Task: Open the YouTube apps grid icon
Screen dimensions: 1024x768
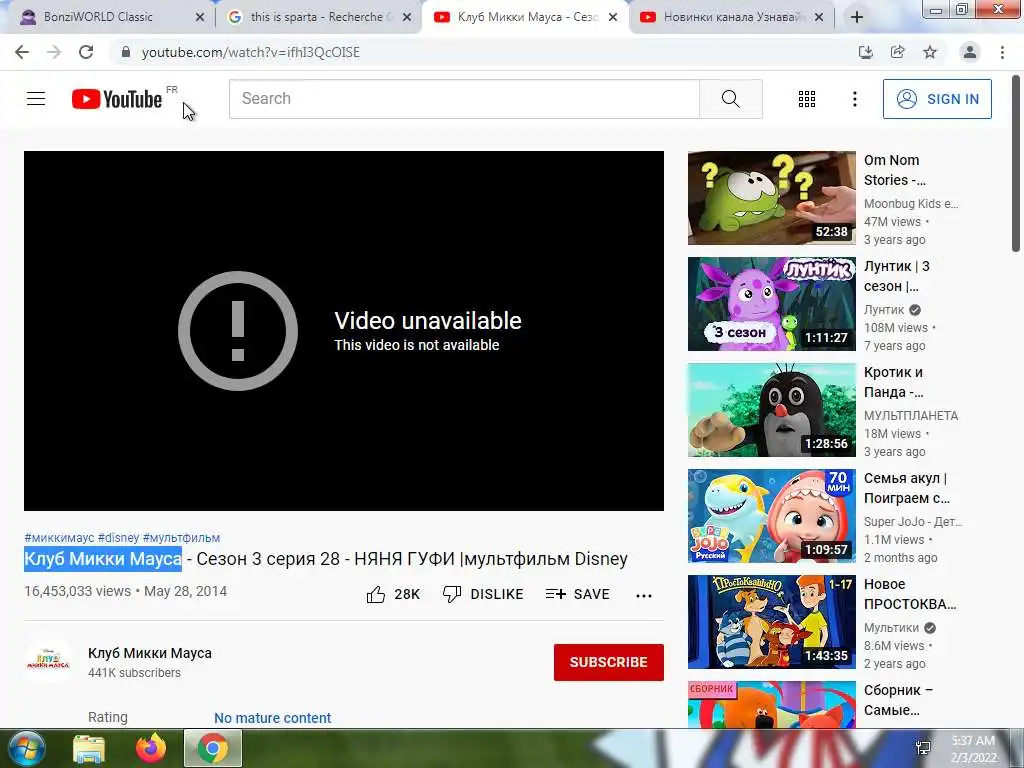Action: click(807, 99)
